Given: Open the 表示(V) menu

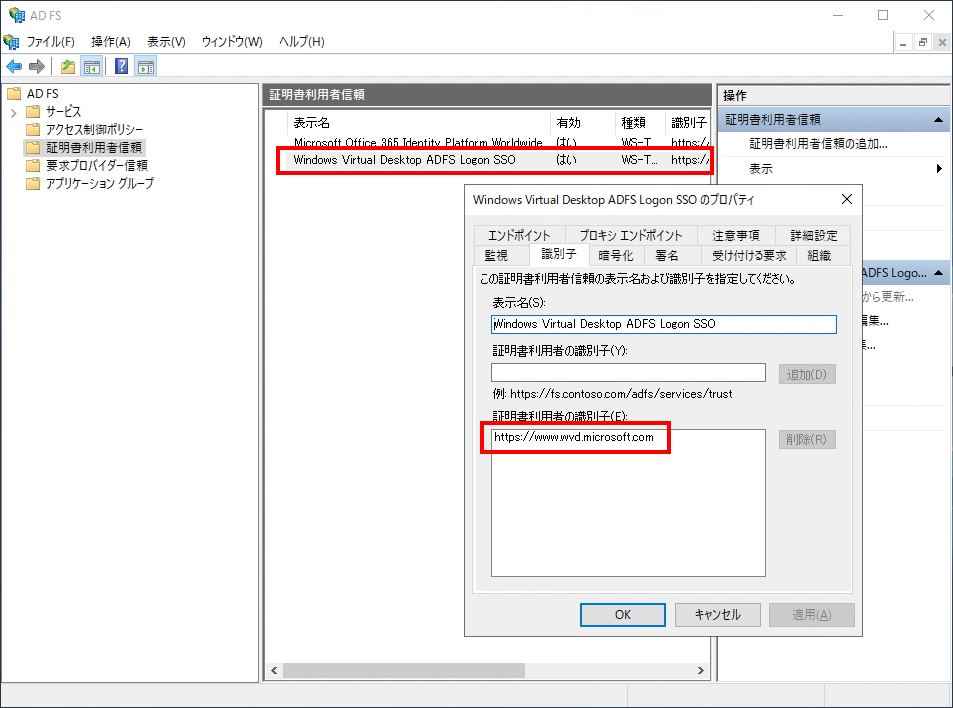Looking at the screenshot, I should [x=166, y=41].
